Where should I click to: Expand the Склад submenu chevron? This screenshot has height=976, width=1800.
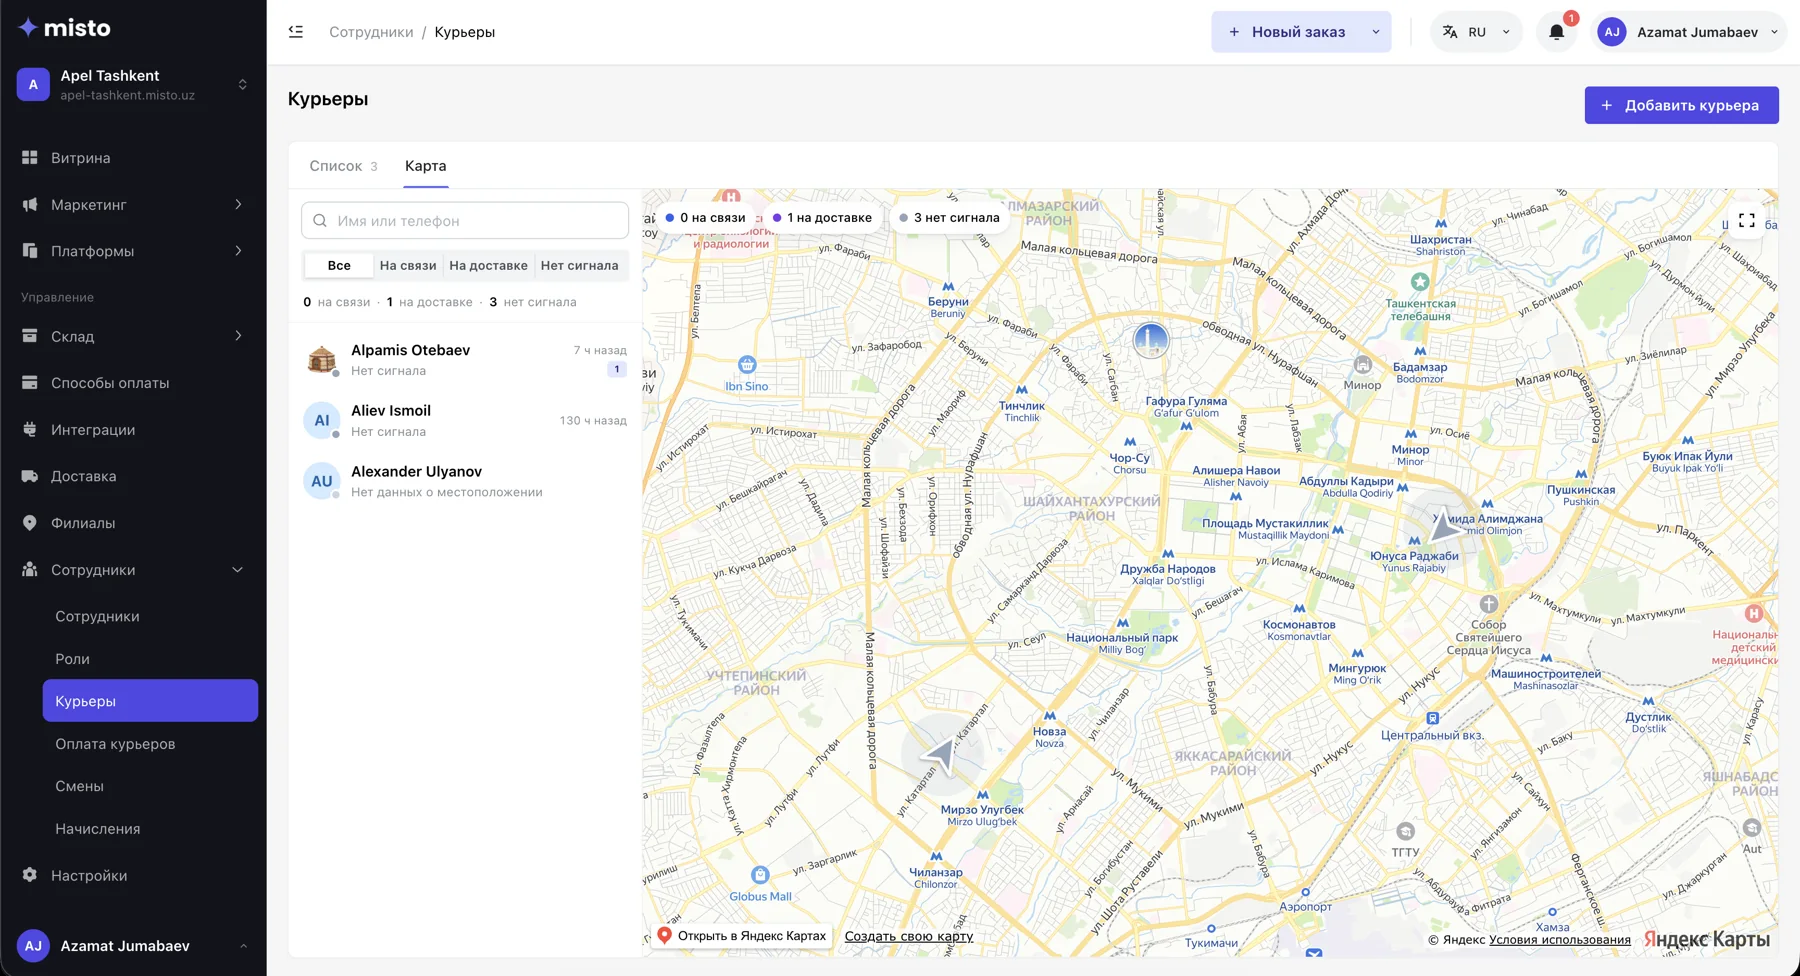[238, 336]
